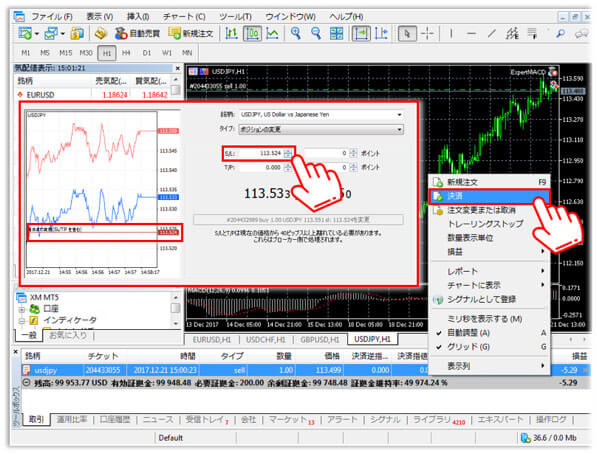Screen dimensions: 597x454
Task: Switch chart to candlesticks icon
Action: coord(252,34)
